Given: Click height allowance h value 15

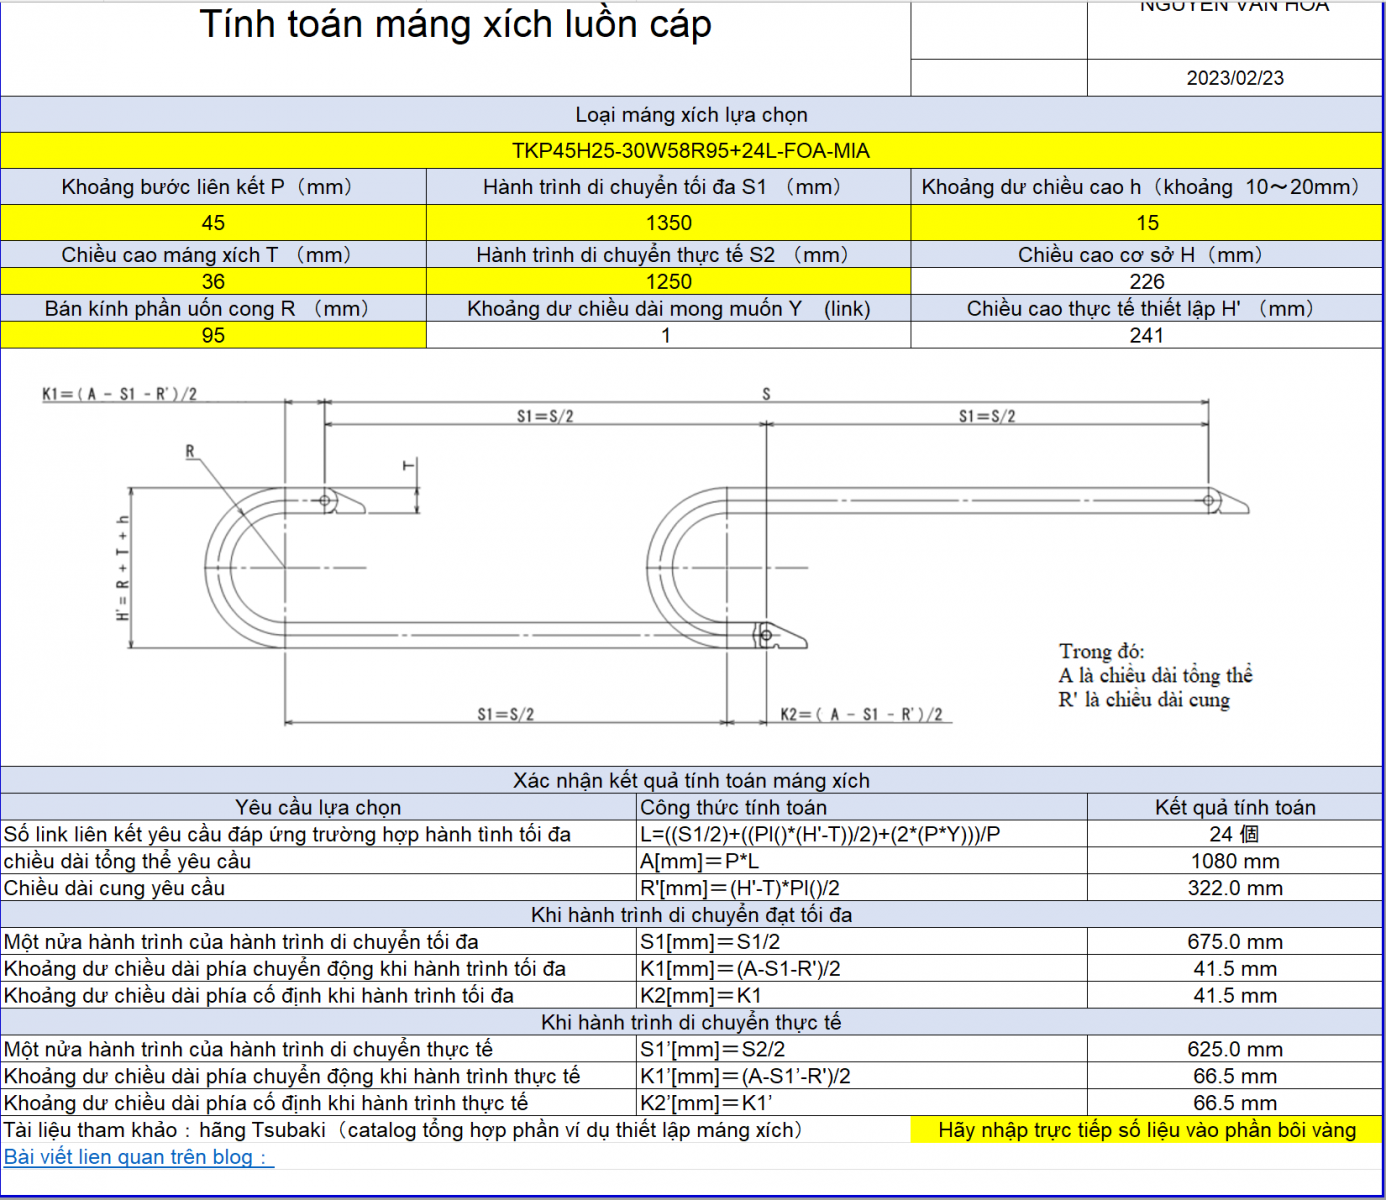Looking at the screenshot, I should click(1147, 222).
